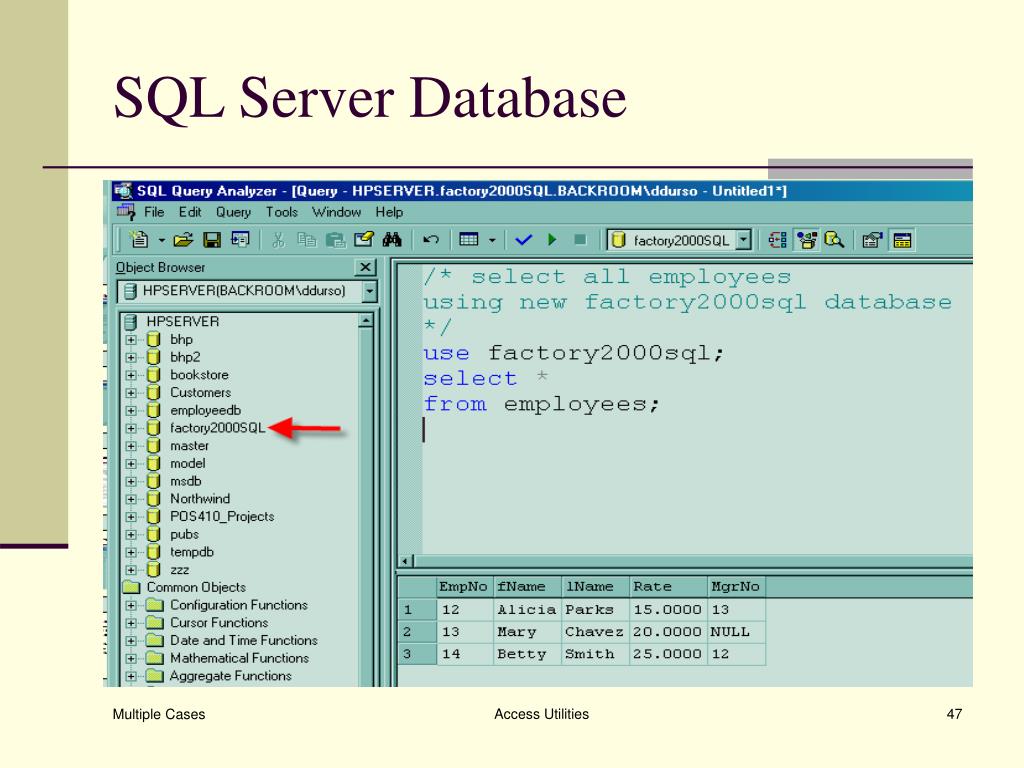Open the New Query dropdown arrow
Screen dimensions: 1024x768
[161, 240]
